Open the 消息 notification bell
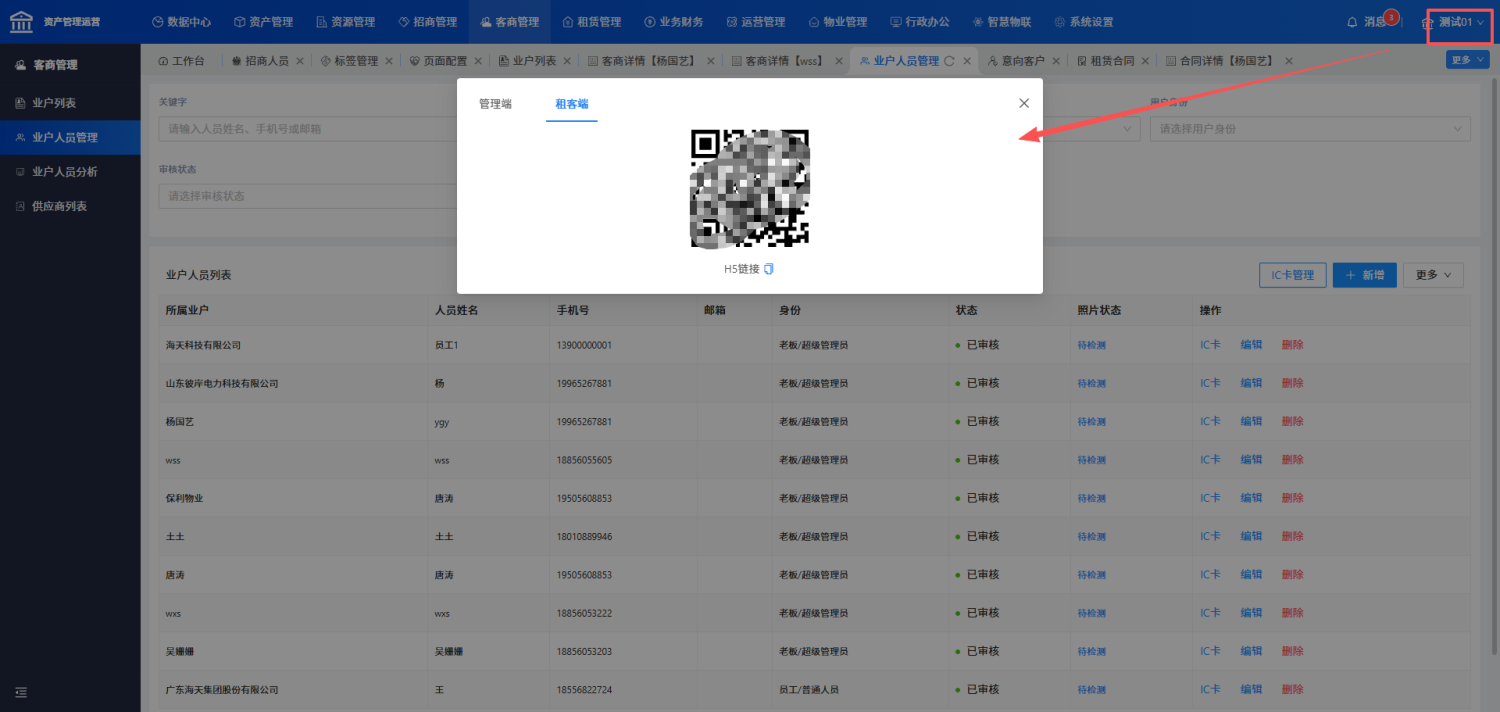This screenshot has width=1500, height=712. point(1352,22)
